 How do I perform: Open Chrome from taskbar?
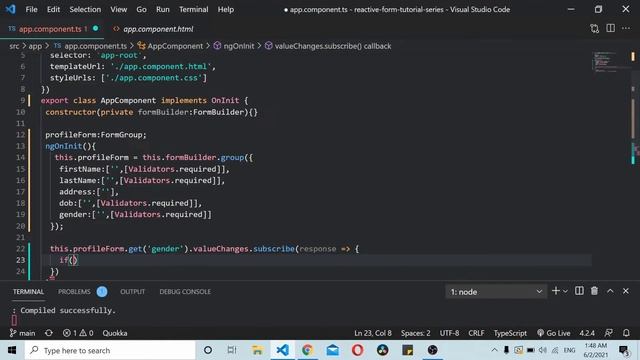307,350
